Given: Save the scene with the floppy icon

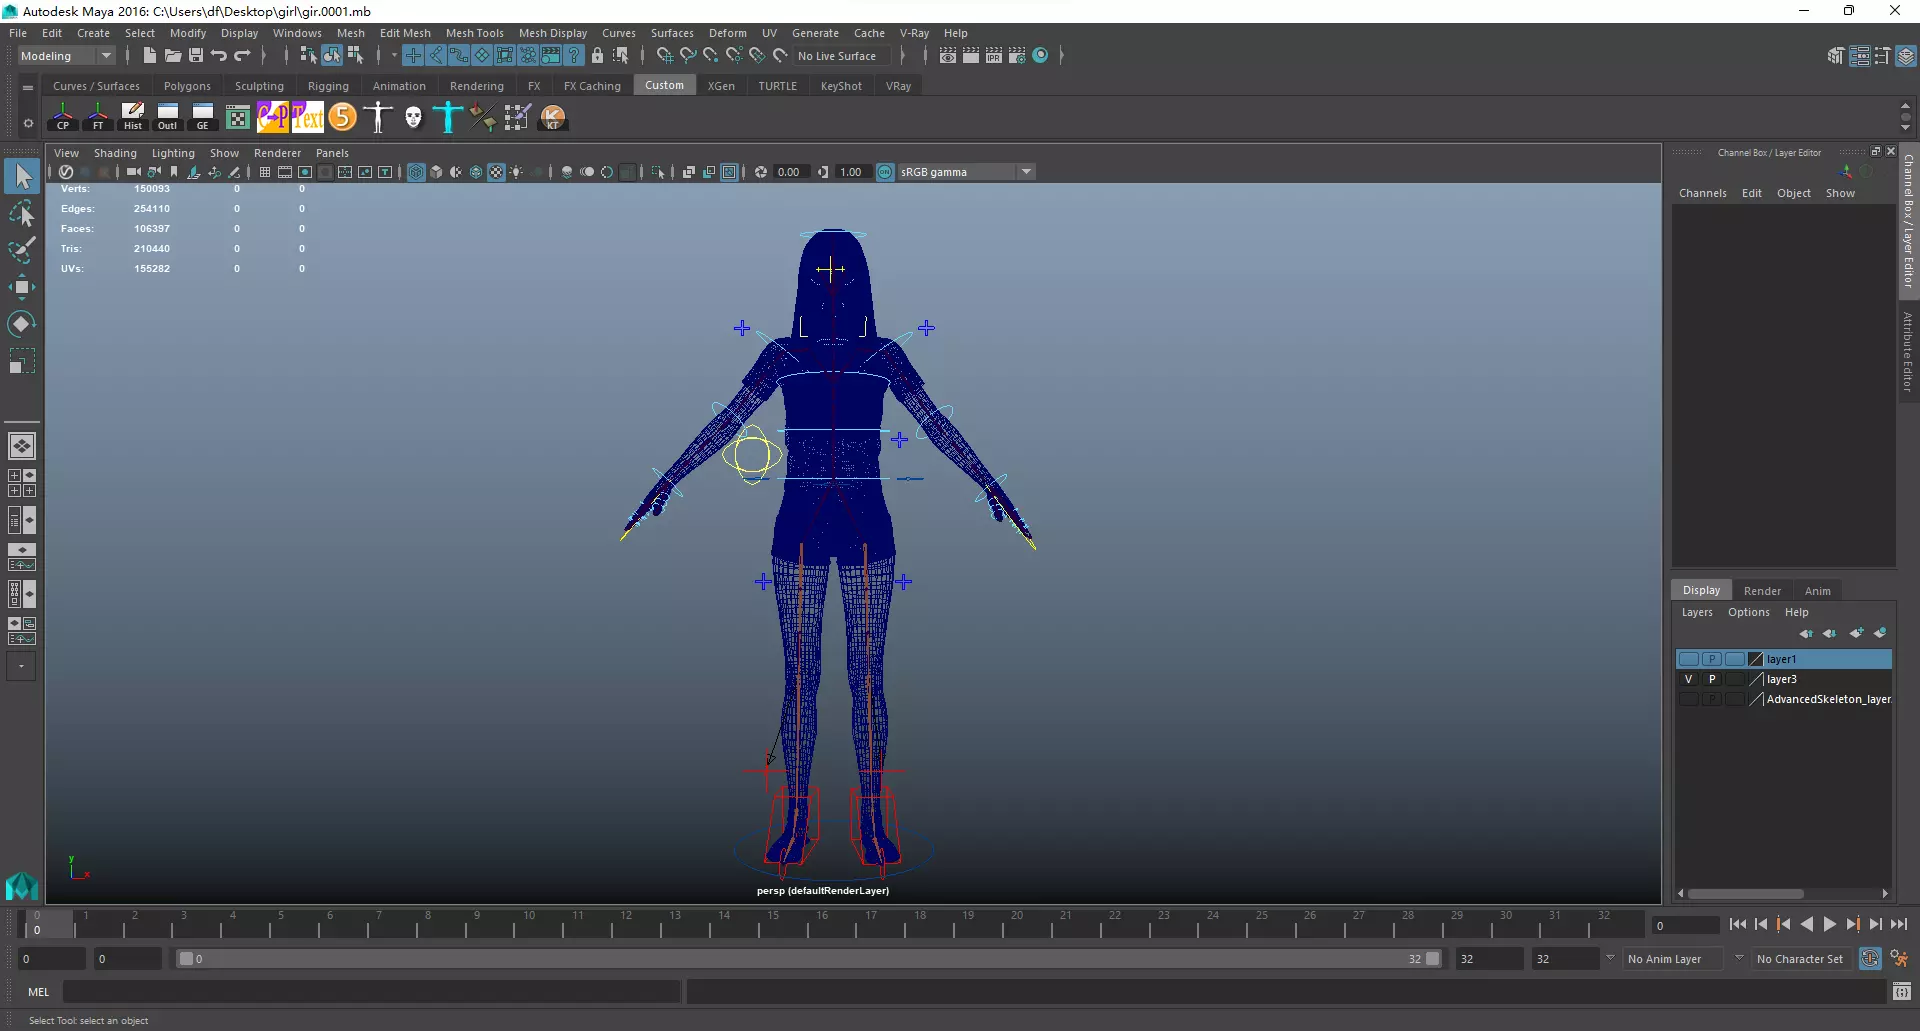Looking at the screenshot, I should (x=196, y=56).
